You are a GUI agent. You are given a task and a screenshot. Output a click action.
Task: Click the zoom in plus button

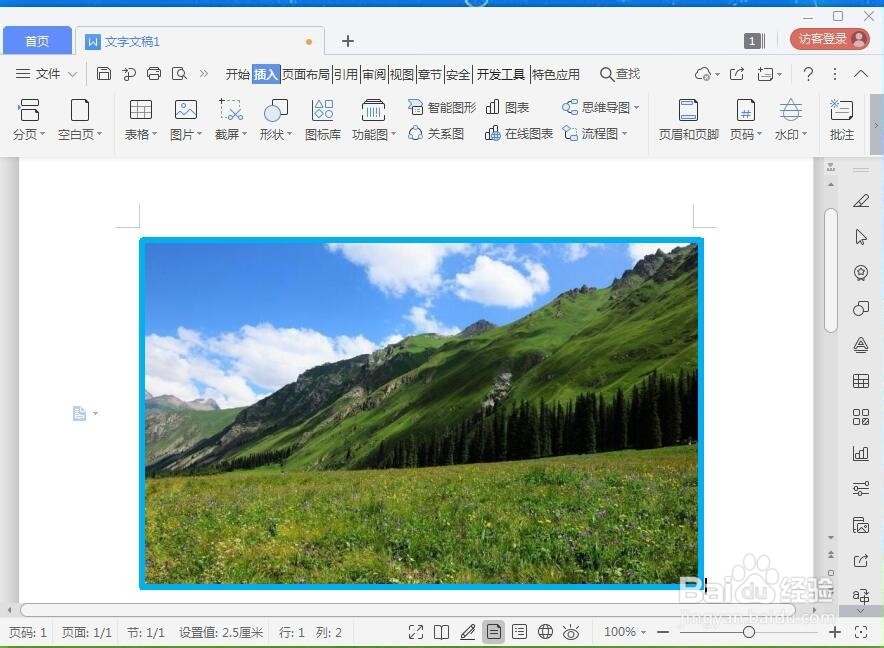835,632
